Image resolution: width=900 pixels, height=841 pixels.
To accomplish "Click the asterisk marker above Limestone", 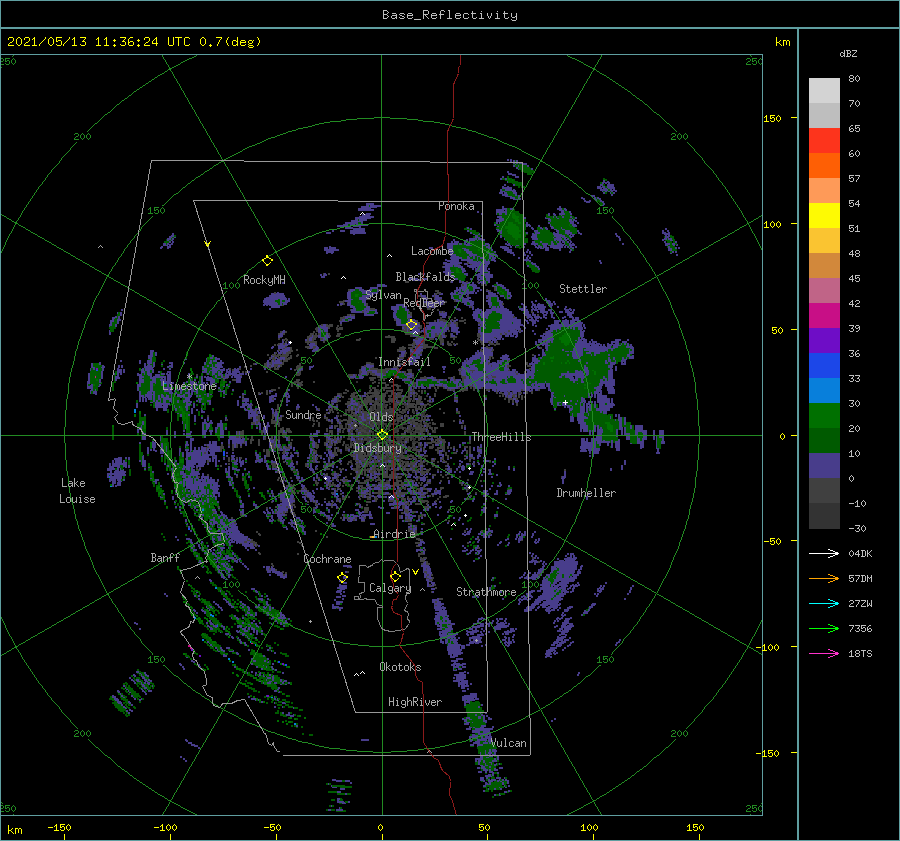I will coord(189,377).
